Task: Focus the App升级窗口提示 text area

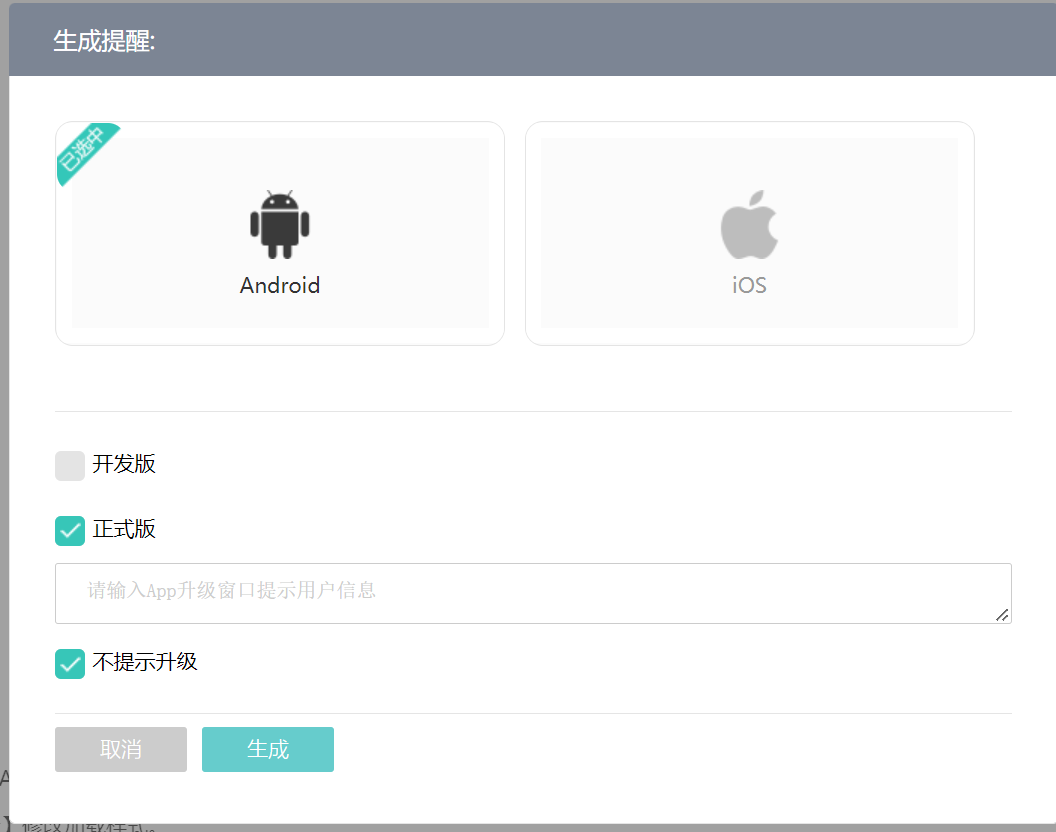Action: coord(533,594)
